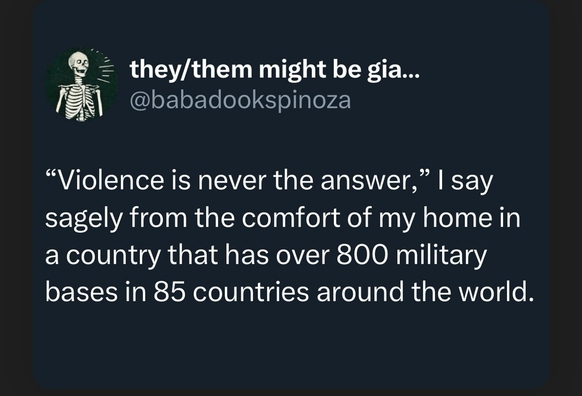Click the skeleton's skull in the avatar
The image size is (582, 396).
point(79,65)
